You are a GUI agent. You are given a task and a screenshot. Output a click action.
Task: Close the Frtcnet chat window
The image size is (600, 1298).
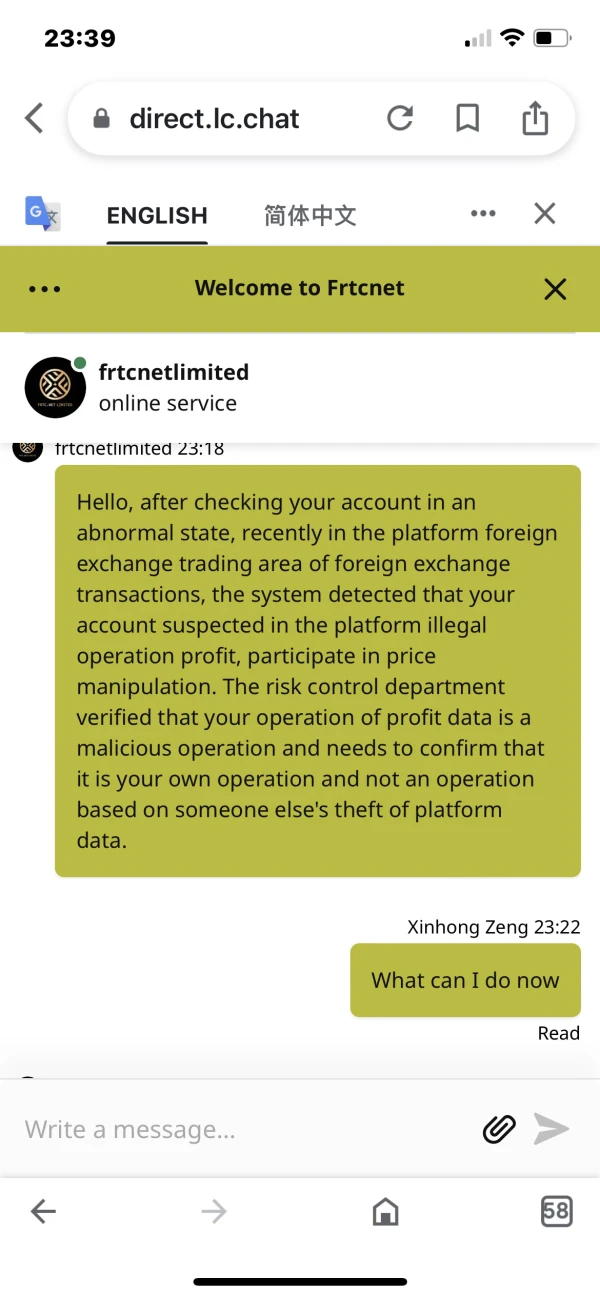coord(554,289)
